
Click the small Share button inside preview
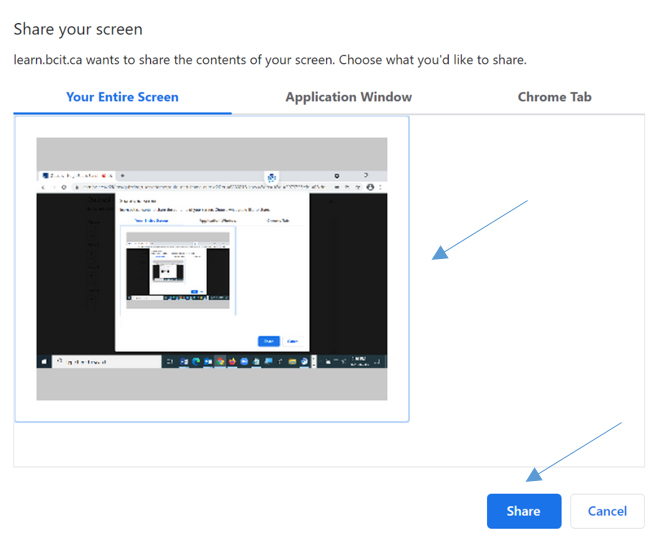tap(268, 341)
